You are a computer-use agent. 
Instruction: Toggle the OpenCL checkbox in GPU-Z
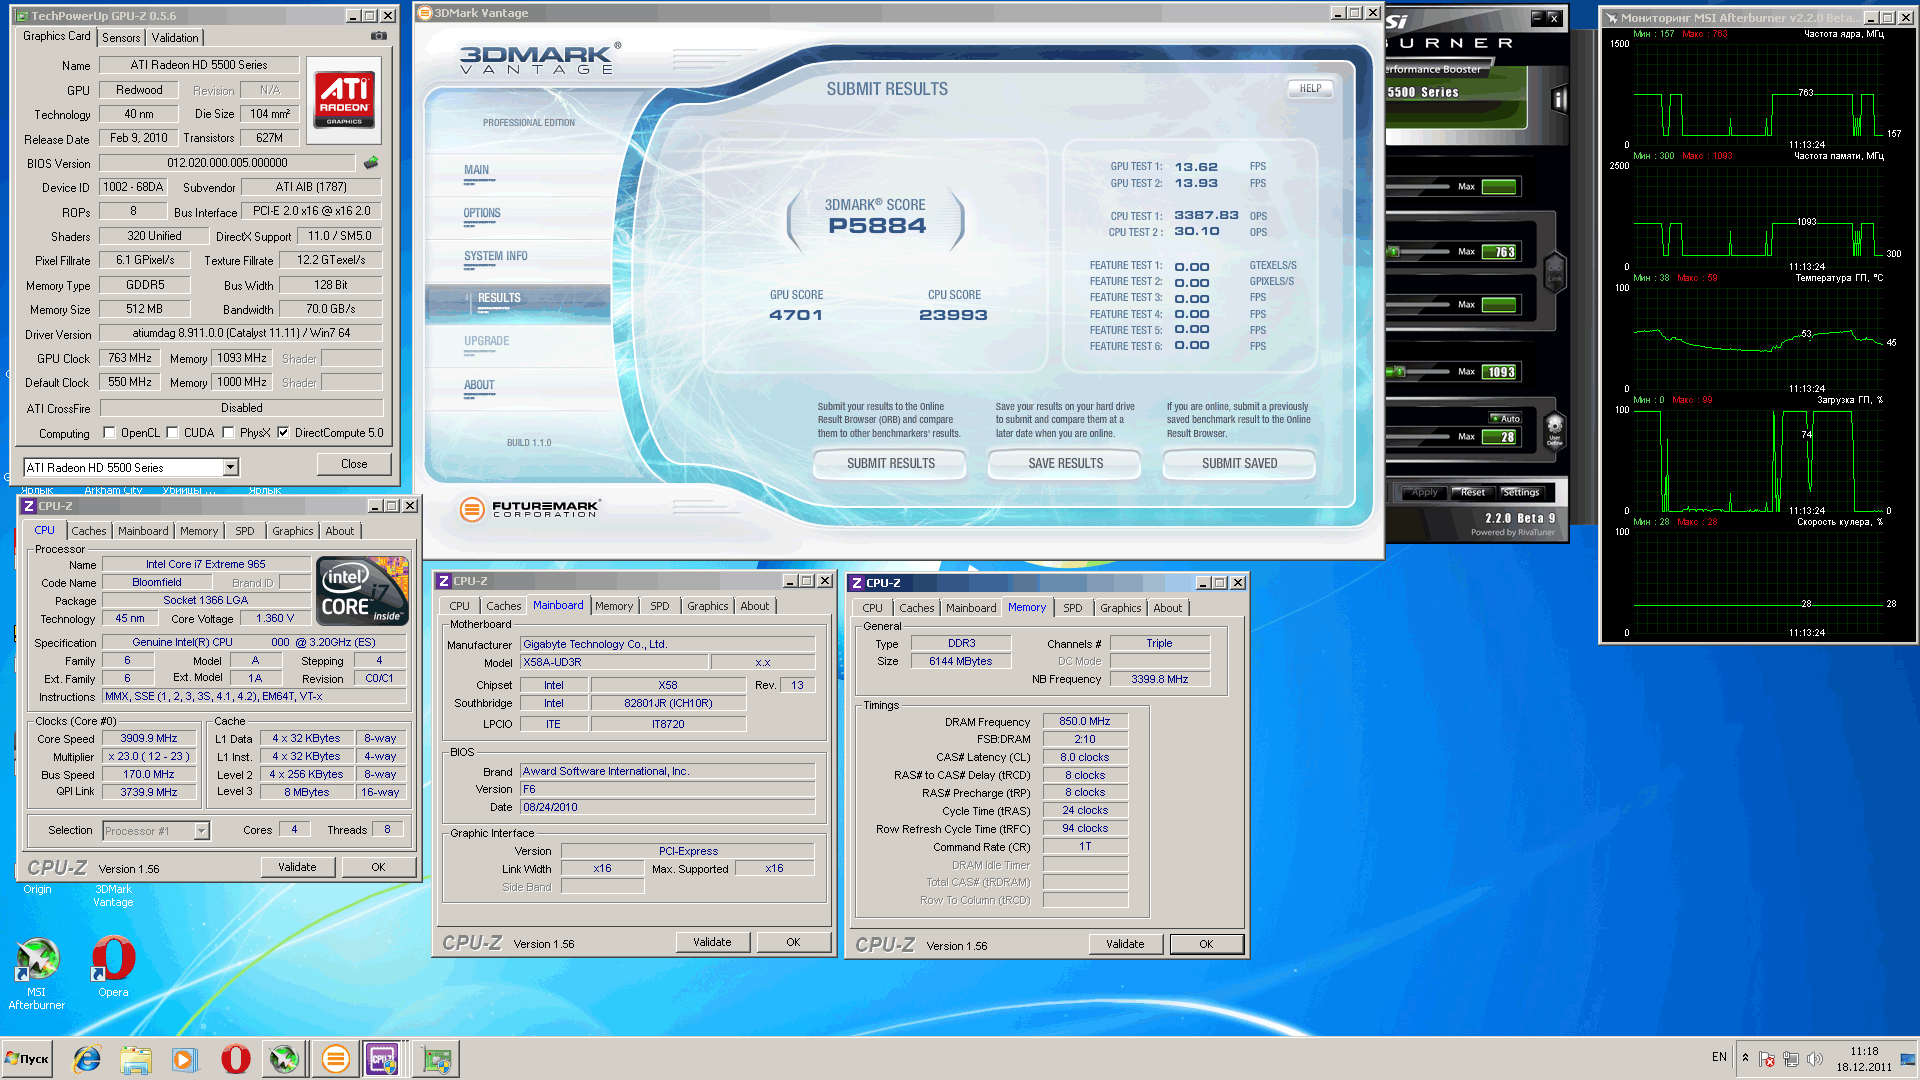point(110,433)
